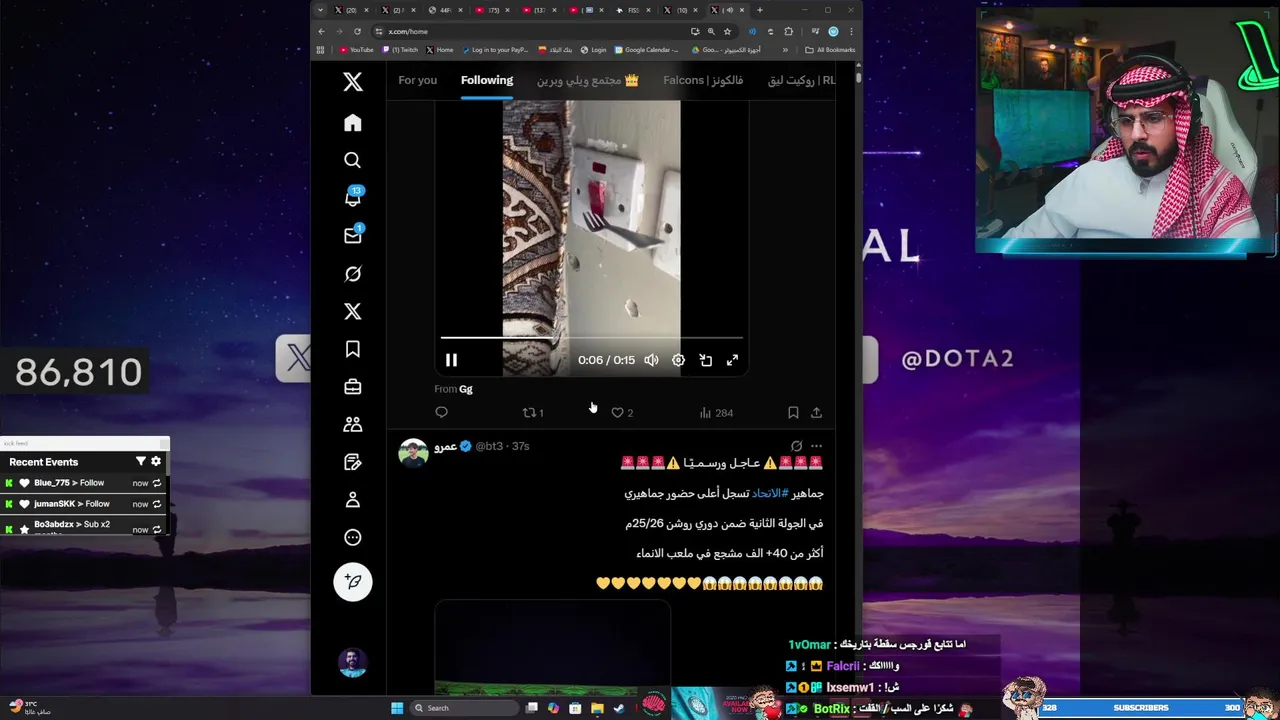Open the three-dot menu on عمرو's post

click(x=816, y=446)
